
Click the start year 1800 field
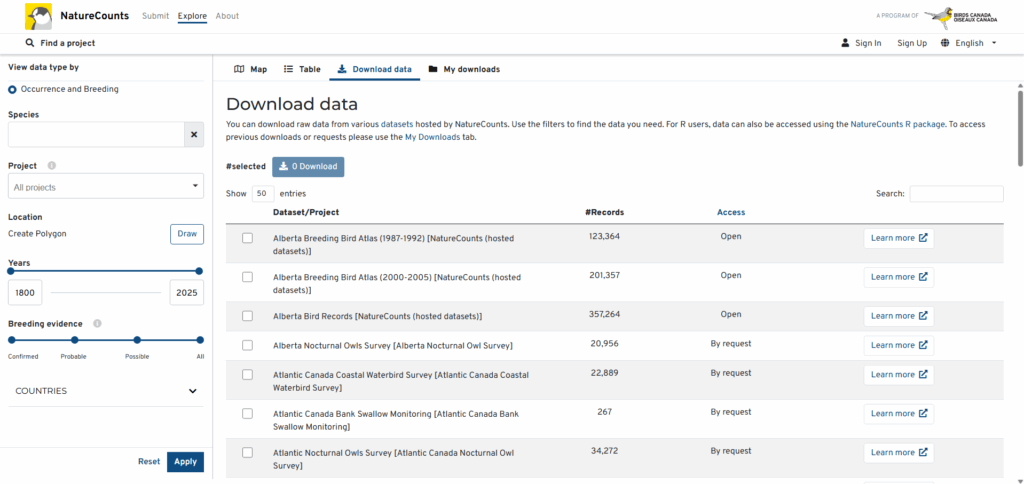[25, 293]
